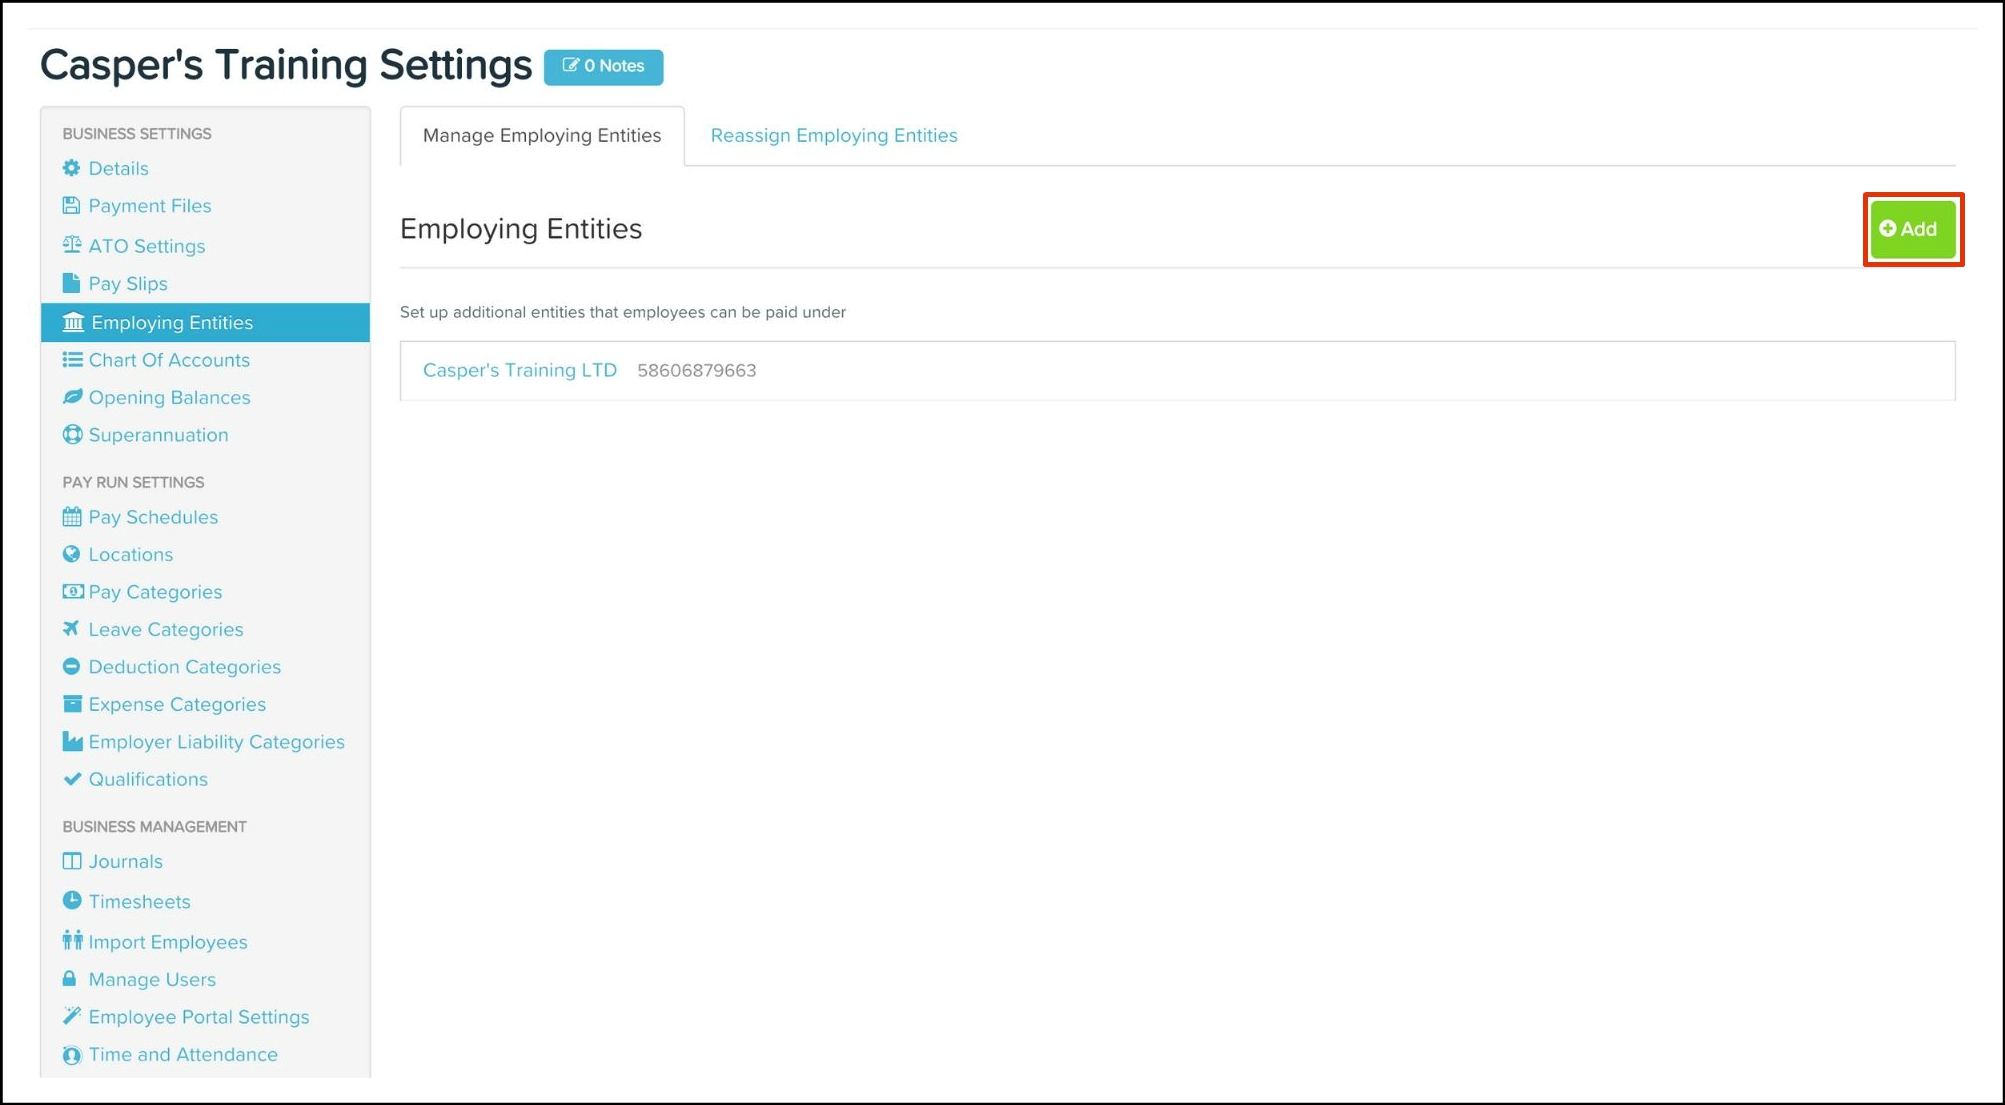Click the lifebuoy icon for Superannuation

point(71,435)
